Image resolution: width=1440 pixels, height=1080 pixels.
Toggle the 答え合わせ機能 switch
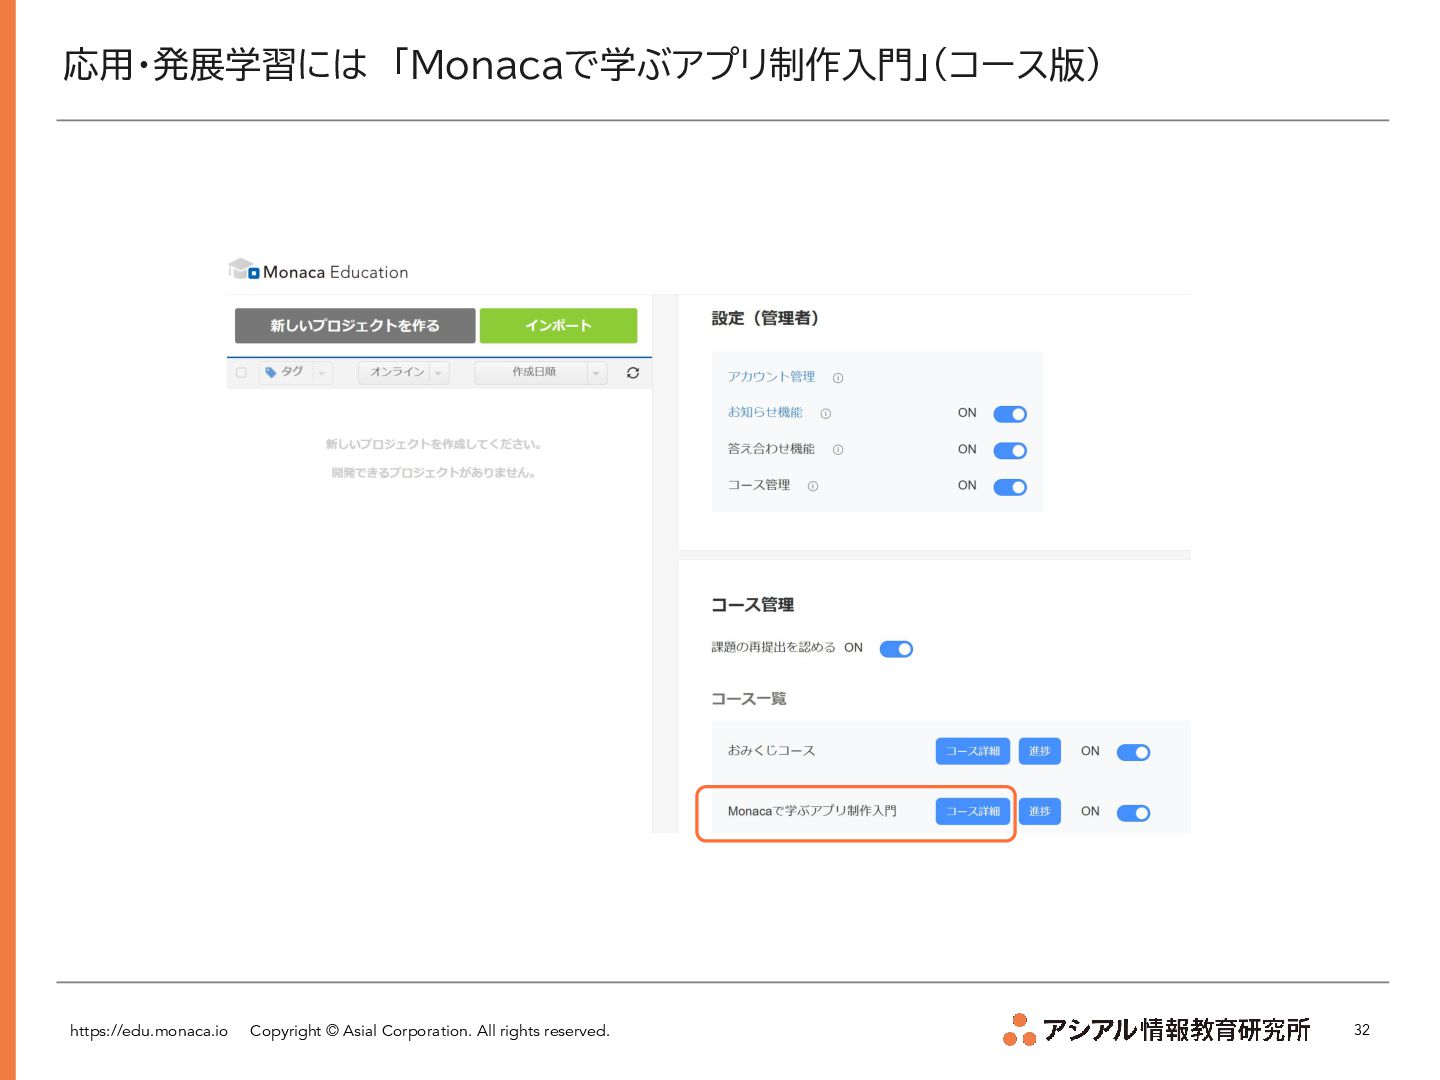(x=1010, y=451)
